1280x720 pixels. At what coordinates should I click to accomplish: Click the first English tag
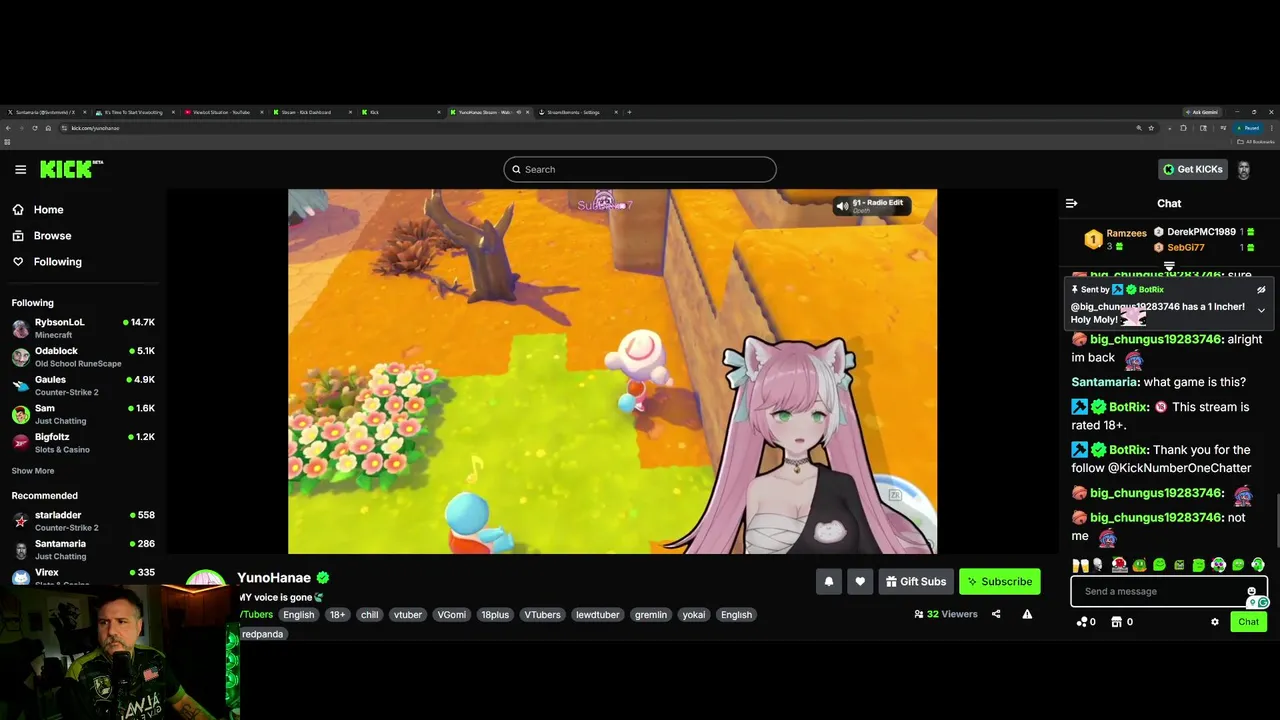point(298,615)
